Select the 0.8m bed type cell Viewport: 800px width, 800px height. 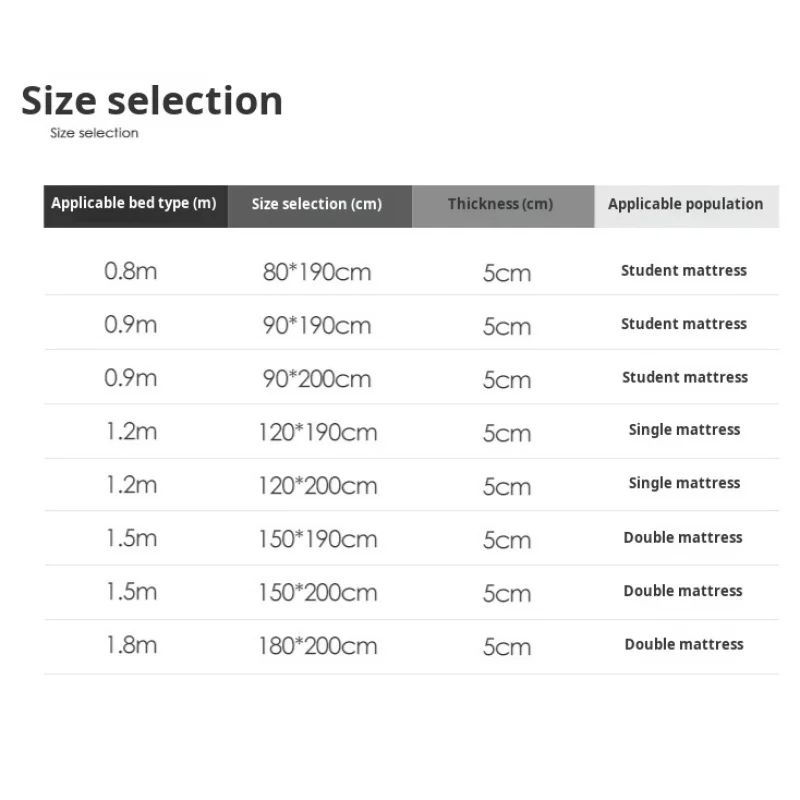pos(131,271)
